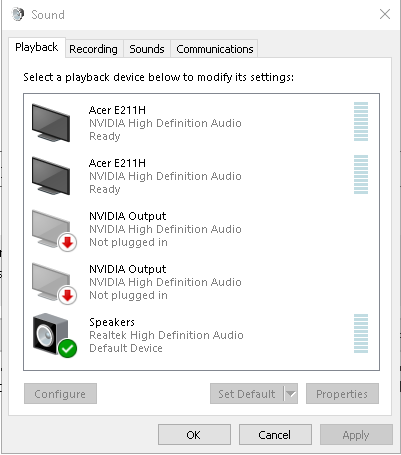Switch to the Playback tab
The width and height of the screenshot is (401, 455).
(x=37, y=47)
